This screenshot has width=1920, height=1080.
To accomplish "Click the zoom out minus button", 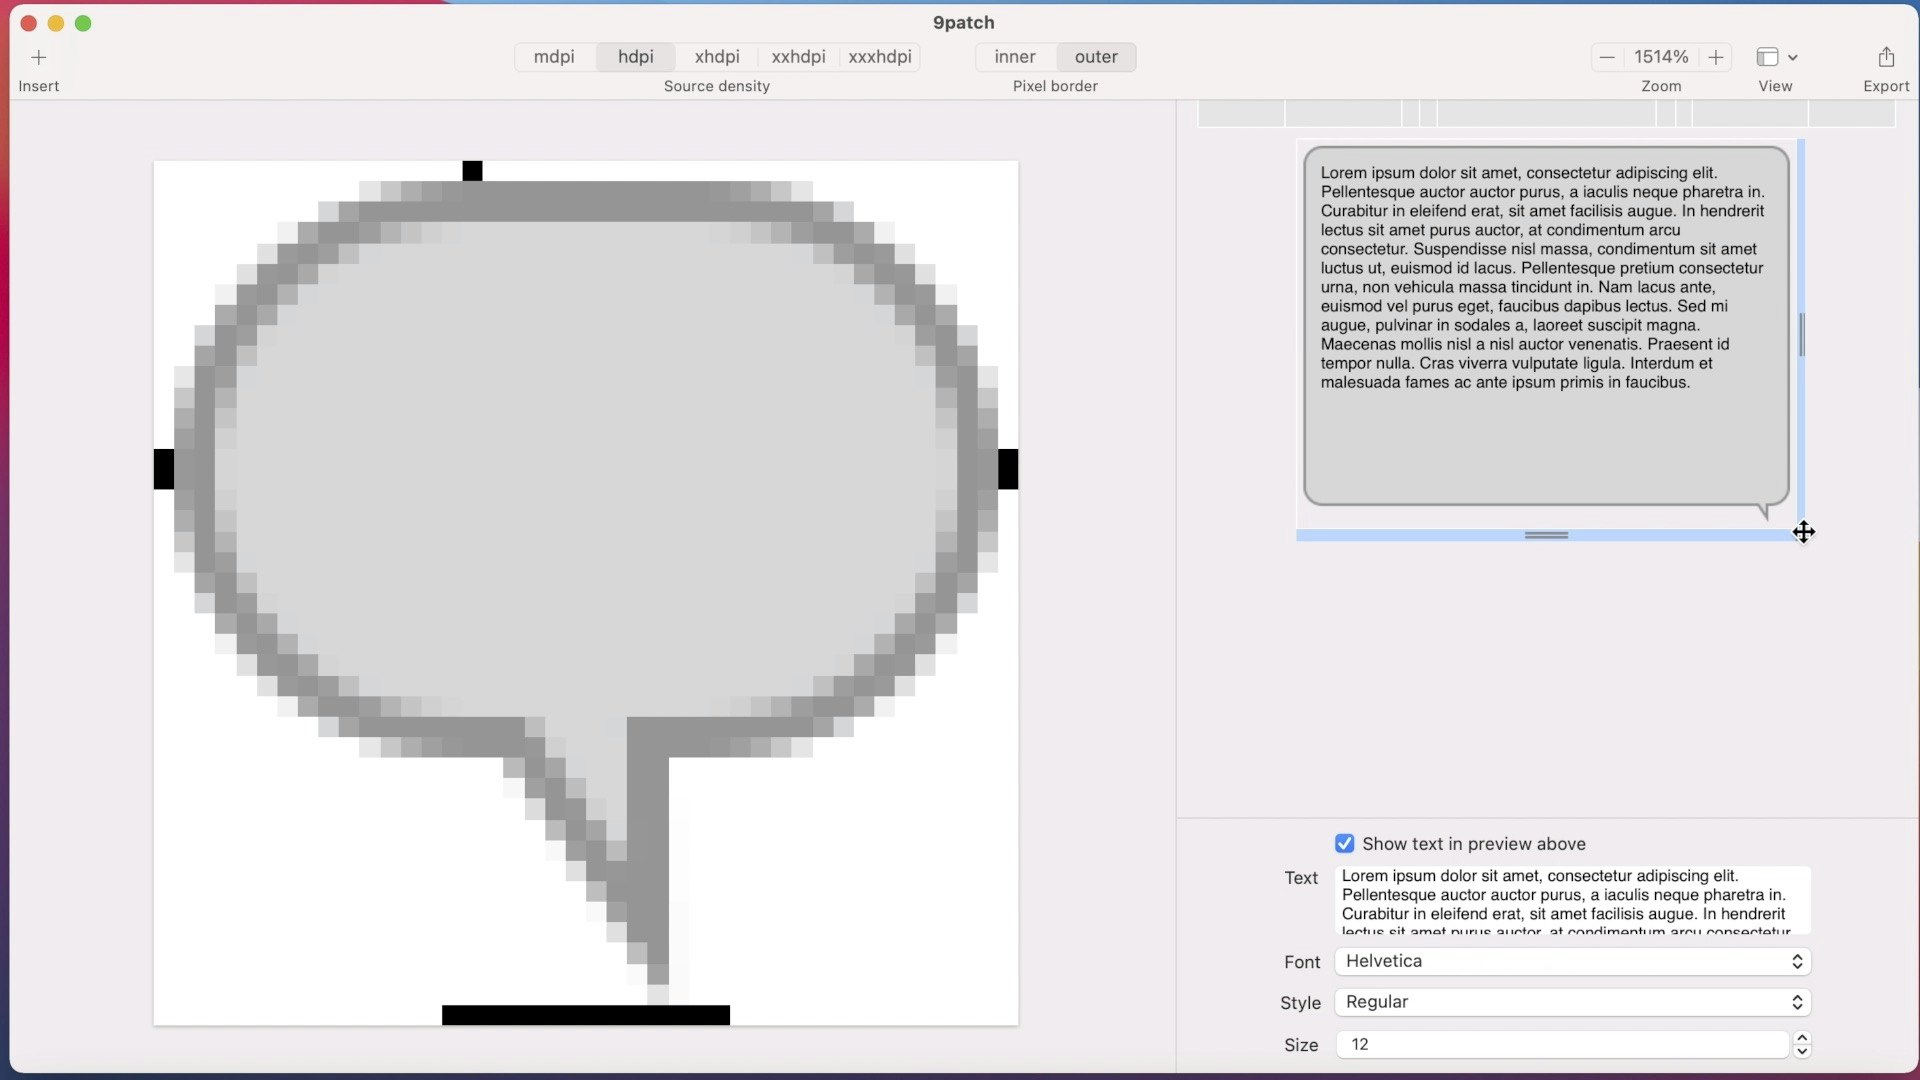I will click(1607, 57).
